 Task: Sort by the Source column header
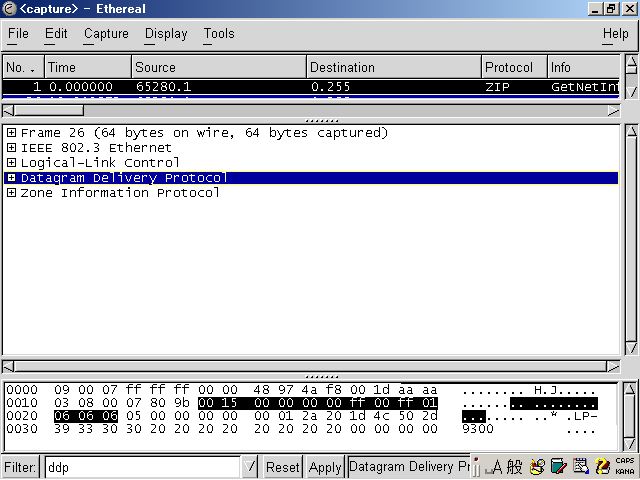click(219, 67)
